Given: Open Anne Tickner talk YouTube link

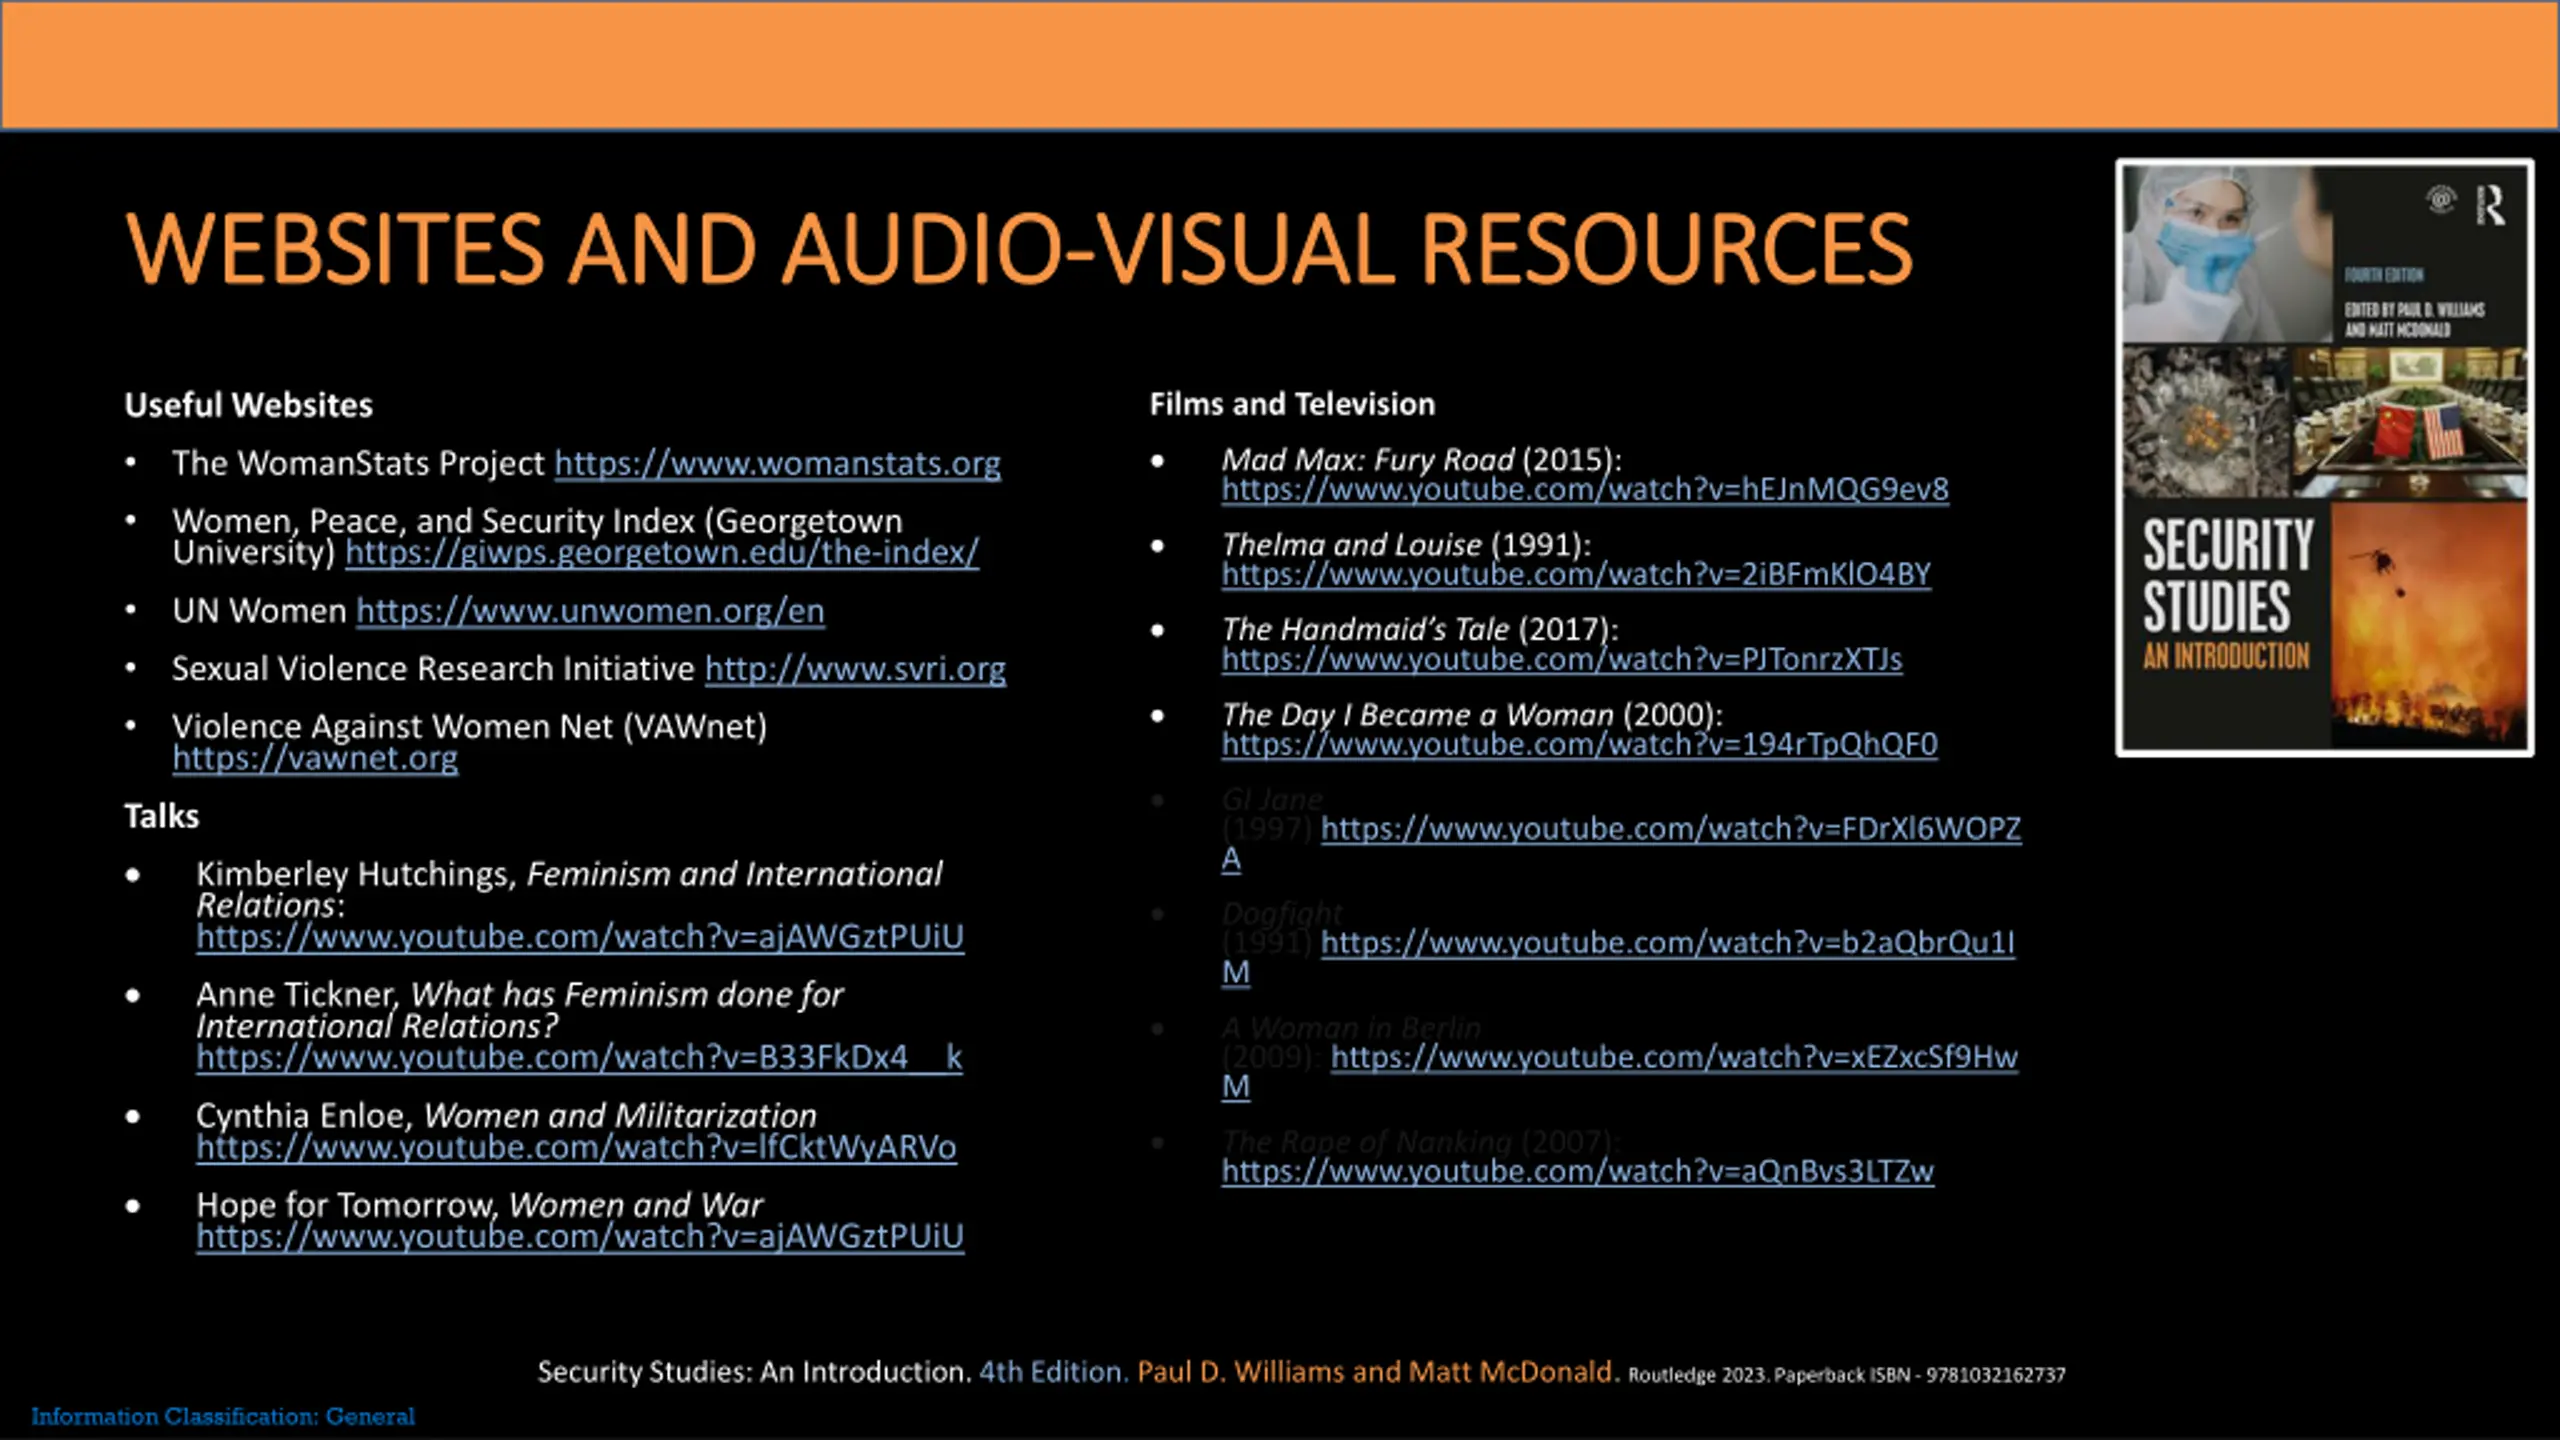Looking at the screenshot, I should (x=579, y=1057).
